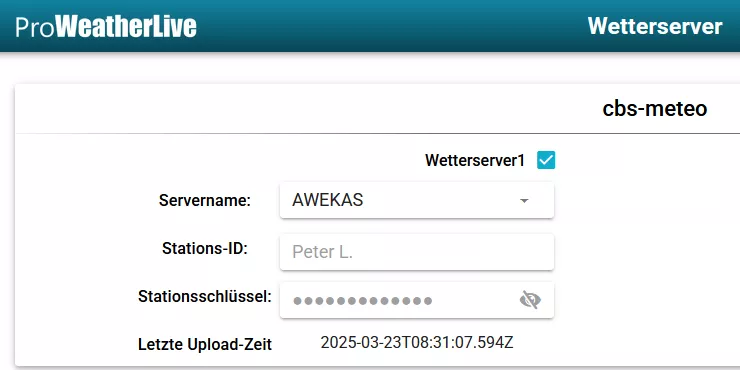Click the masked password dots

(362, 301)
